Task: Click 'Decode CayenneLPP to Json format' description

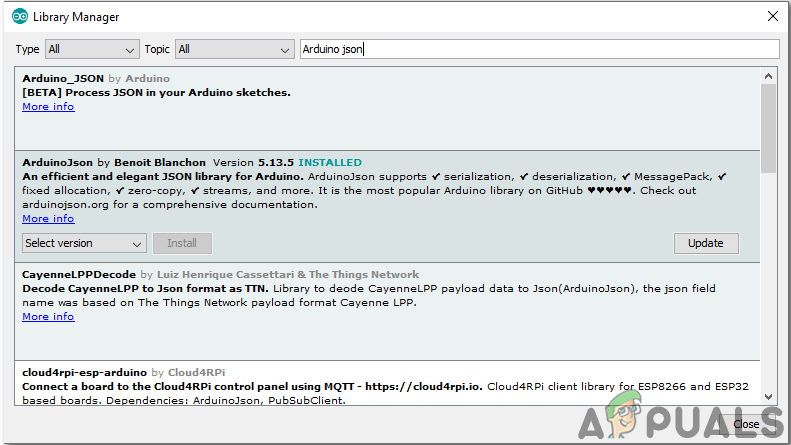Action: coord(145,289)
